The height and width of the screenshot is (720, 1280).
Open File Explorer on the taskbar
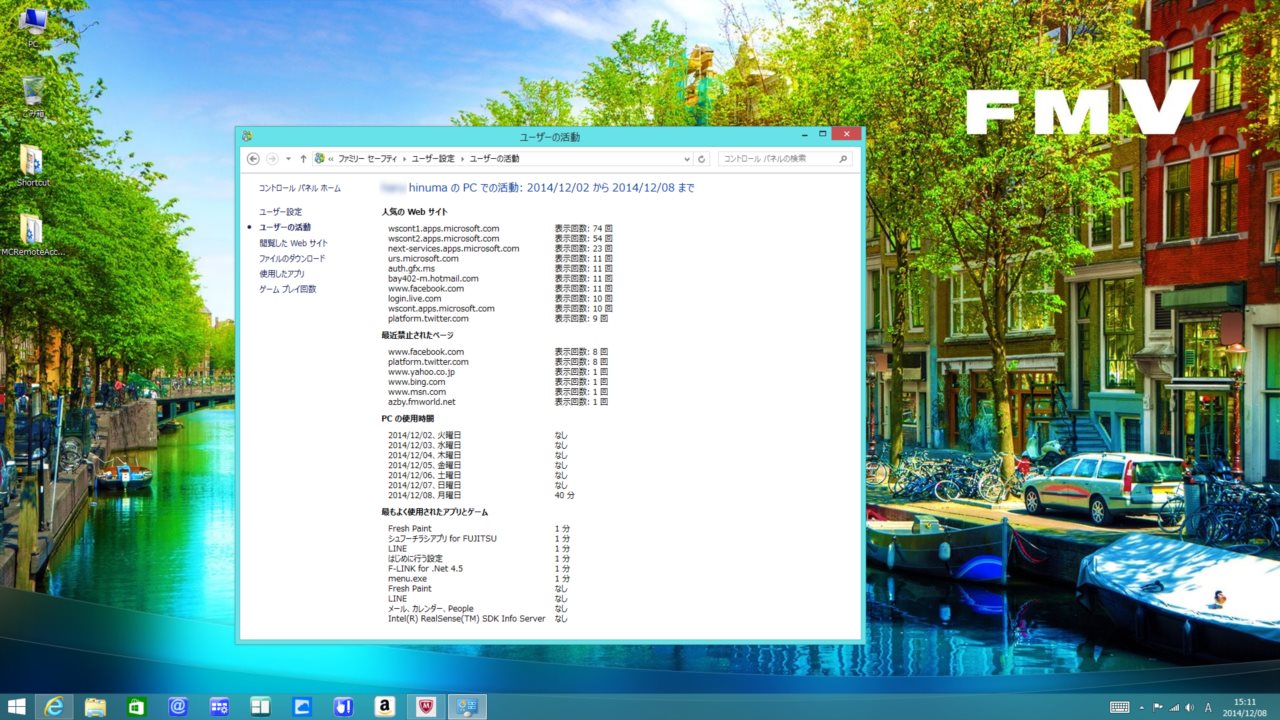click(95, 707)
